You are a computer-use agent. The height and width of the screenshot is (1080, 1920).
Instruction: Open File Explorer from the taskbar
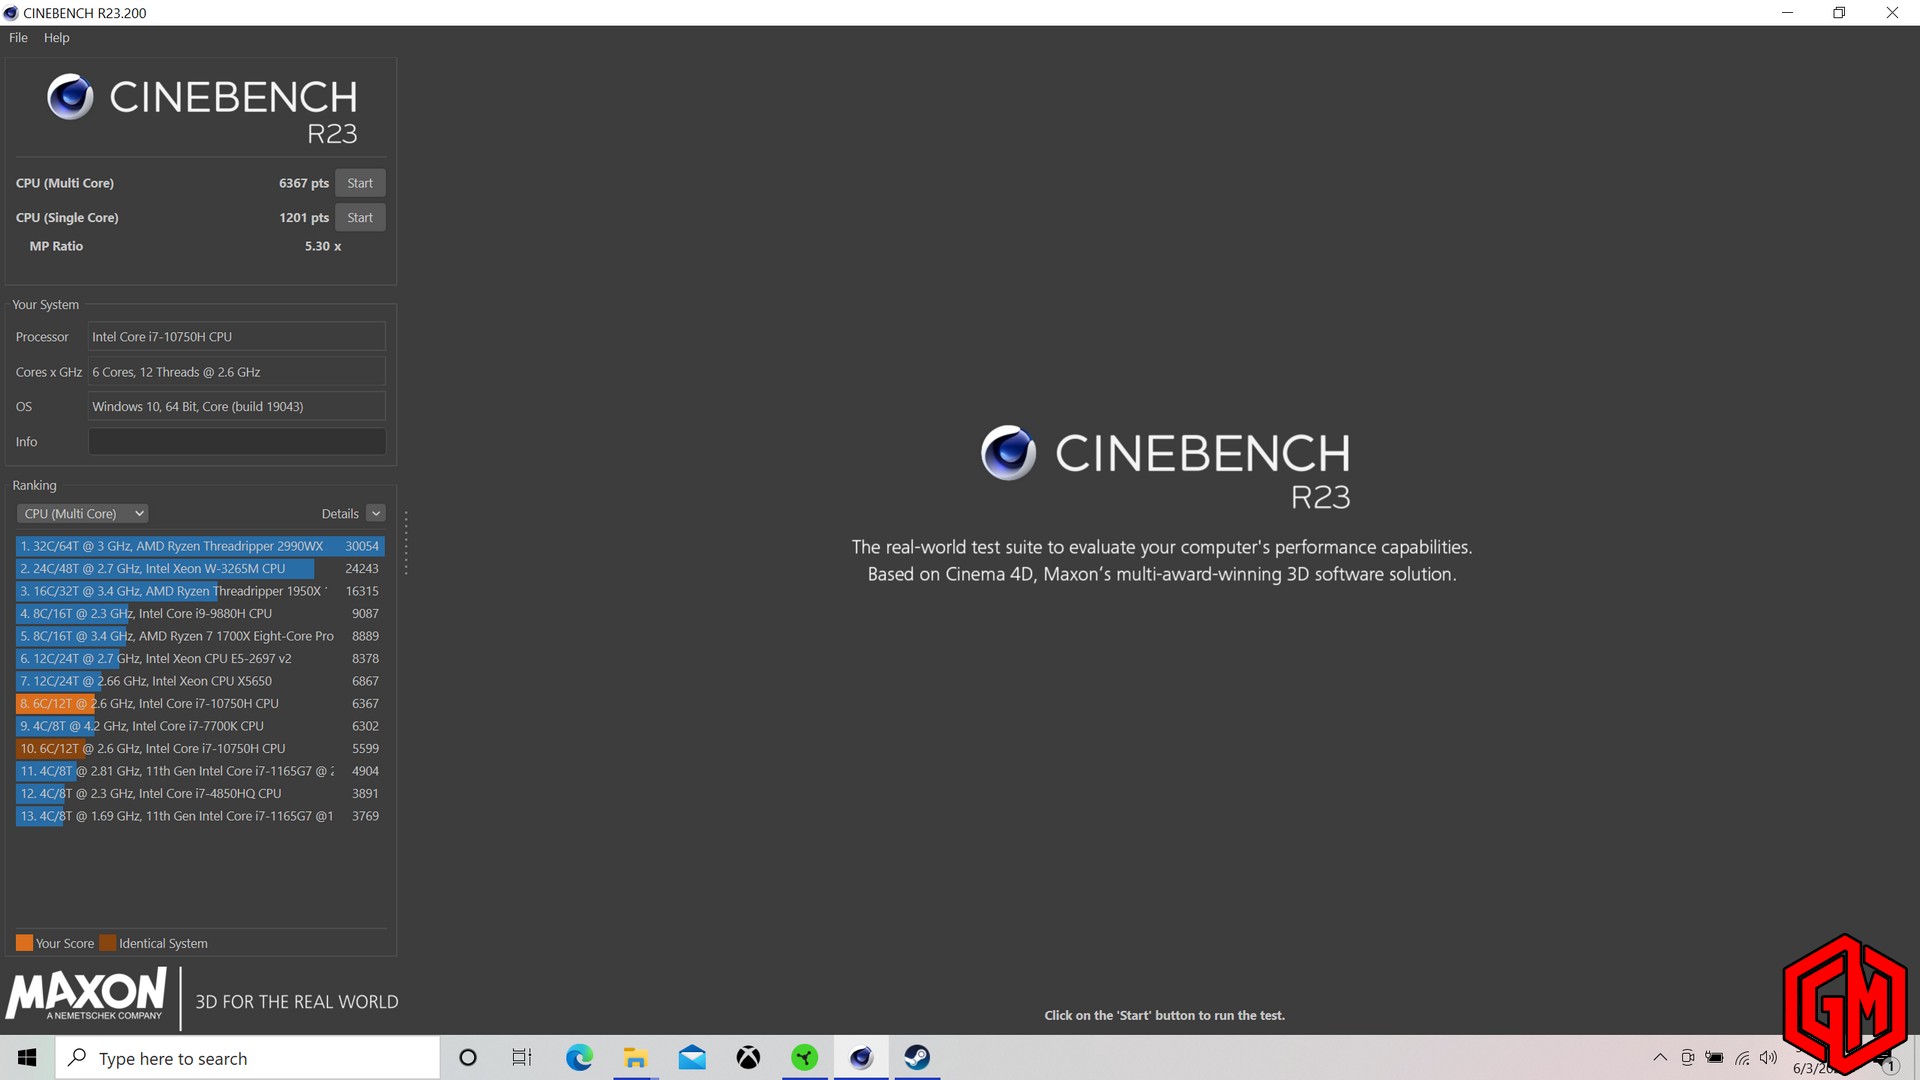point(635,1058)
